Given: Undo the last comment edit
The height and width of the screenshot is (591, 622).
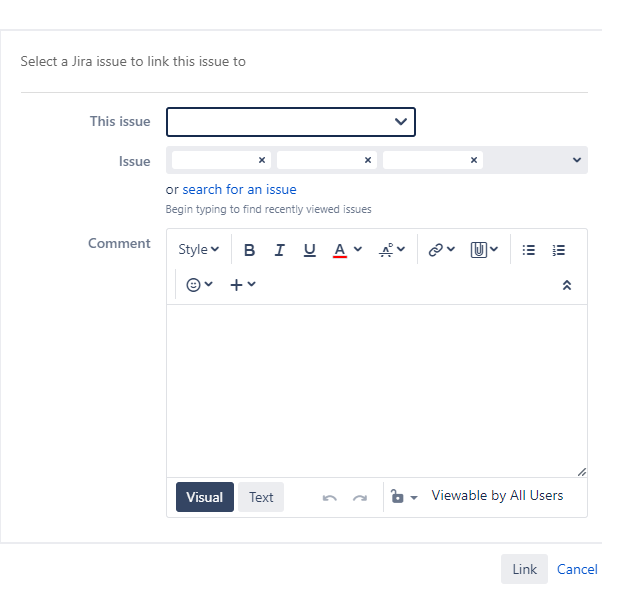Looking at the screenshot, I should 330,497.
